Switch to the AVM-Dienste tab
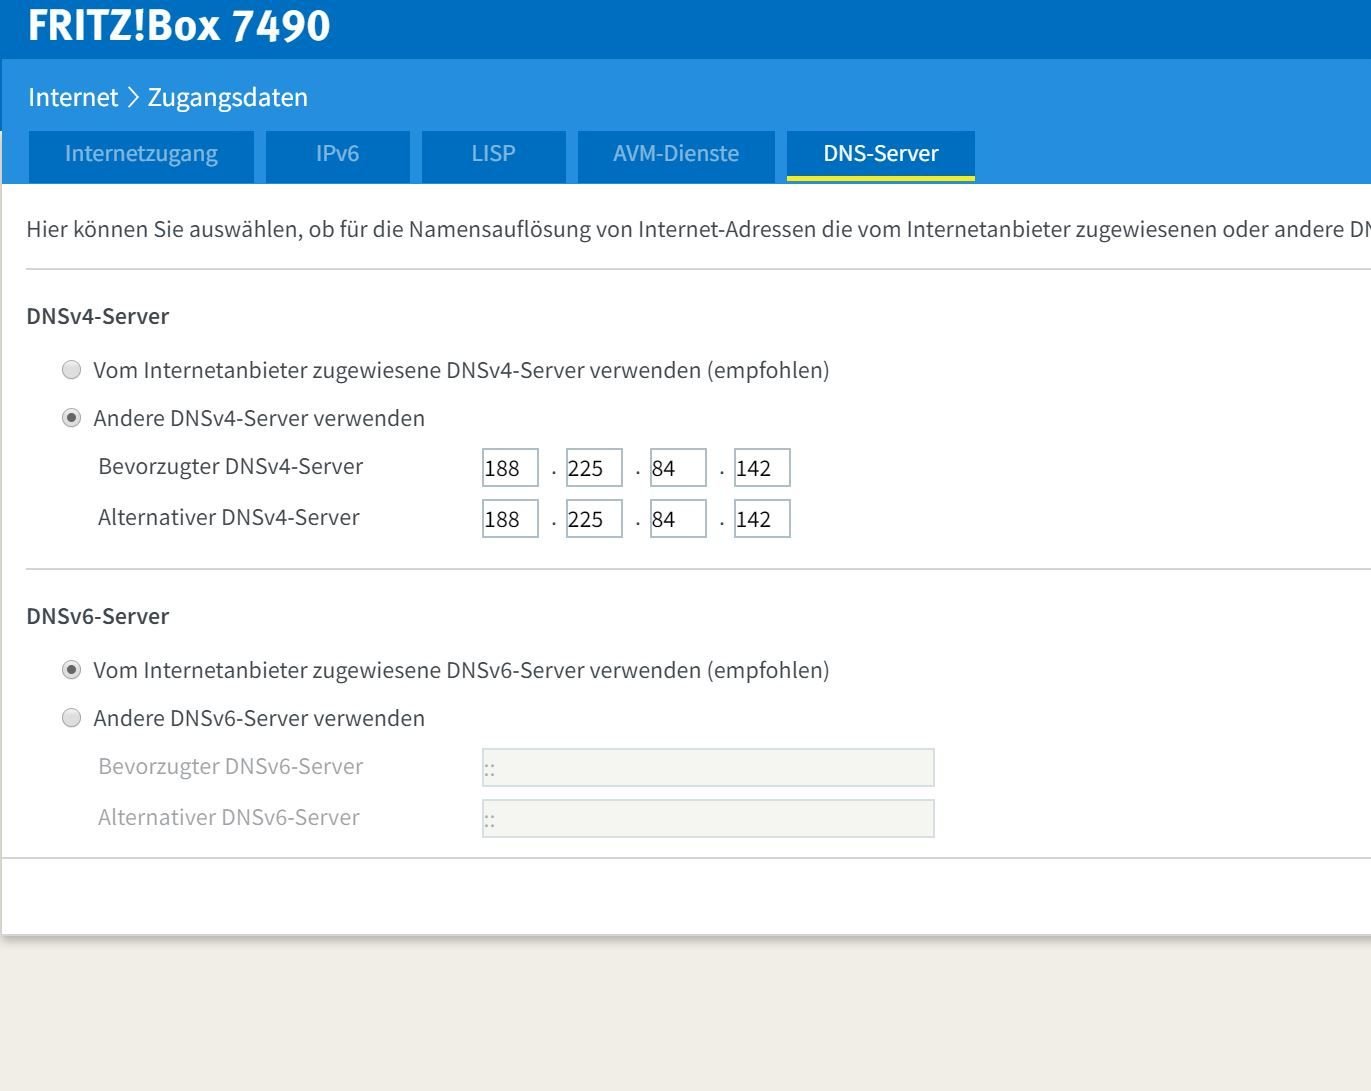Image resolution: width=1371 pixels, height=1091 pixels. [x=676, y=156]
